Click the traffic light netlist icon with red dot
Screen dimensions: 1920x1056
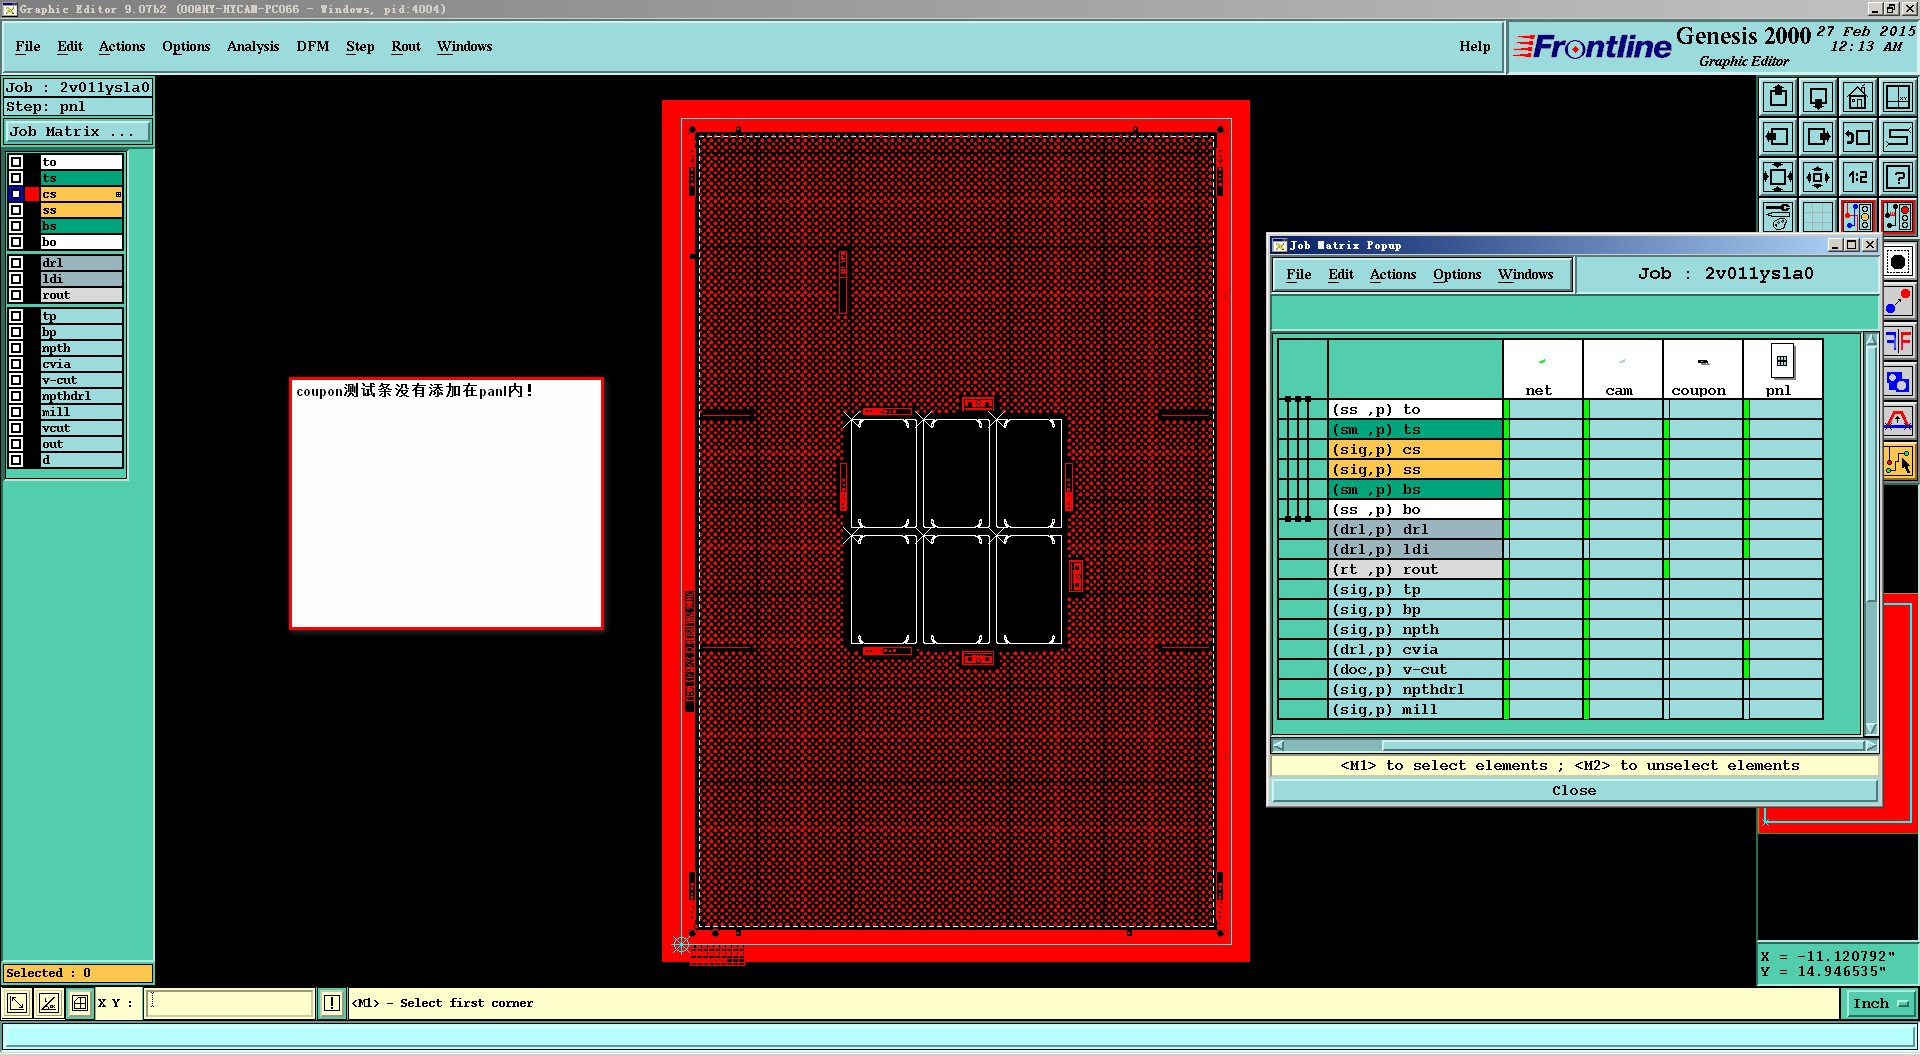tap(1898, 216)
